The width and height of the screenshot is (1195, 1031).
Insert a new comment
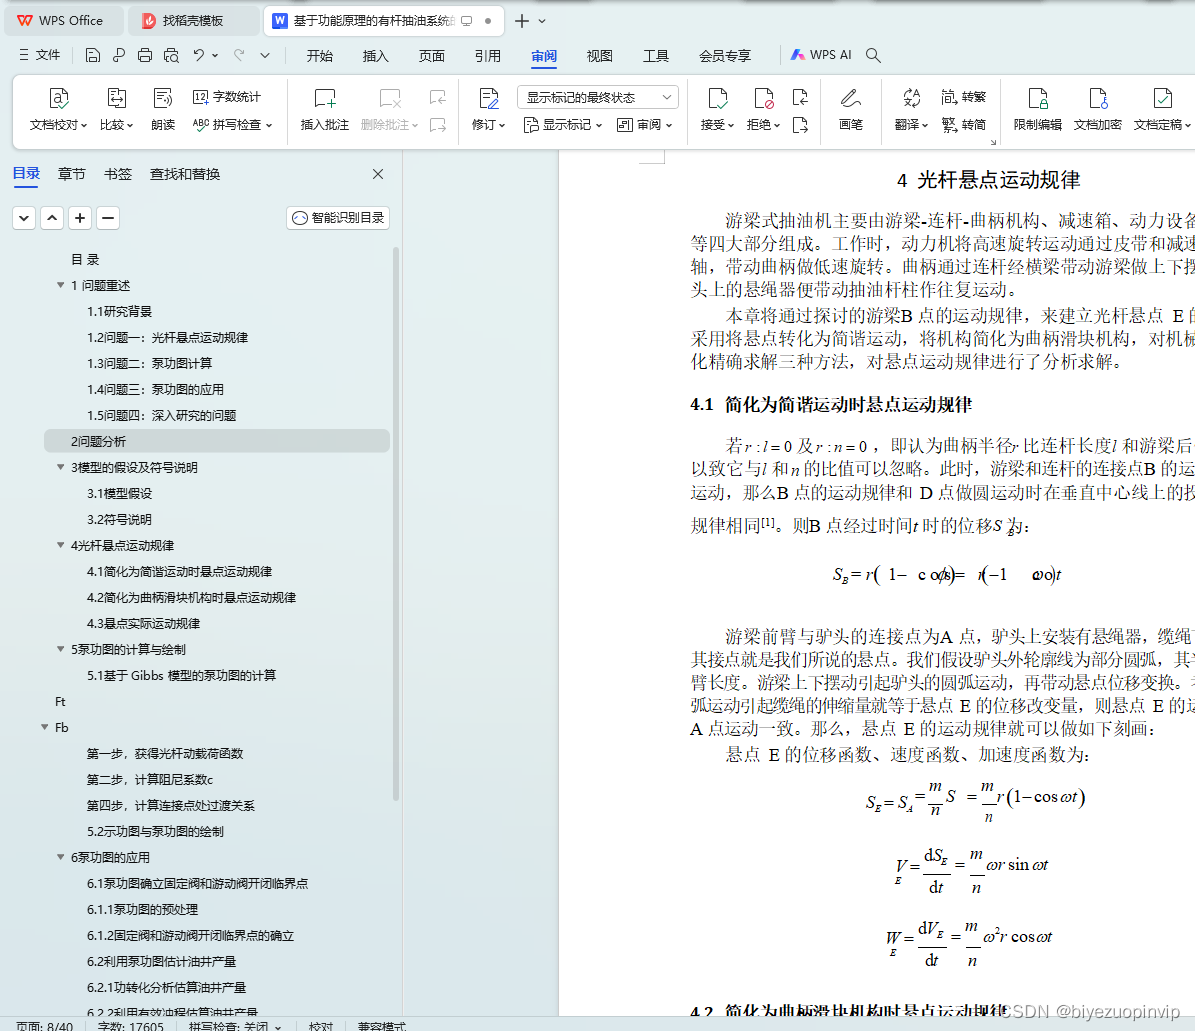[325, 110]
